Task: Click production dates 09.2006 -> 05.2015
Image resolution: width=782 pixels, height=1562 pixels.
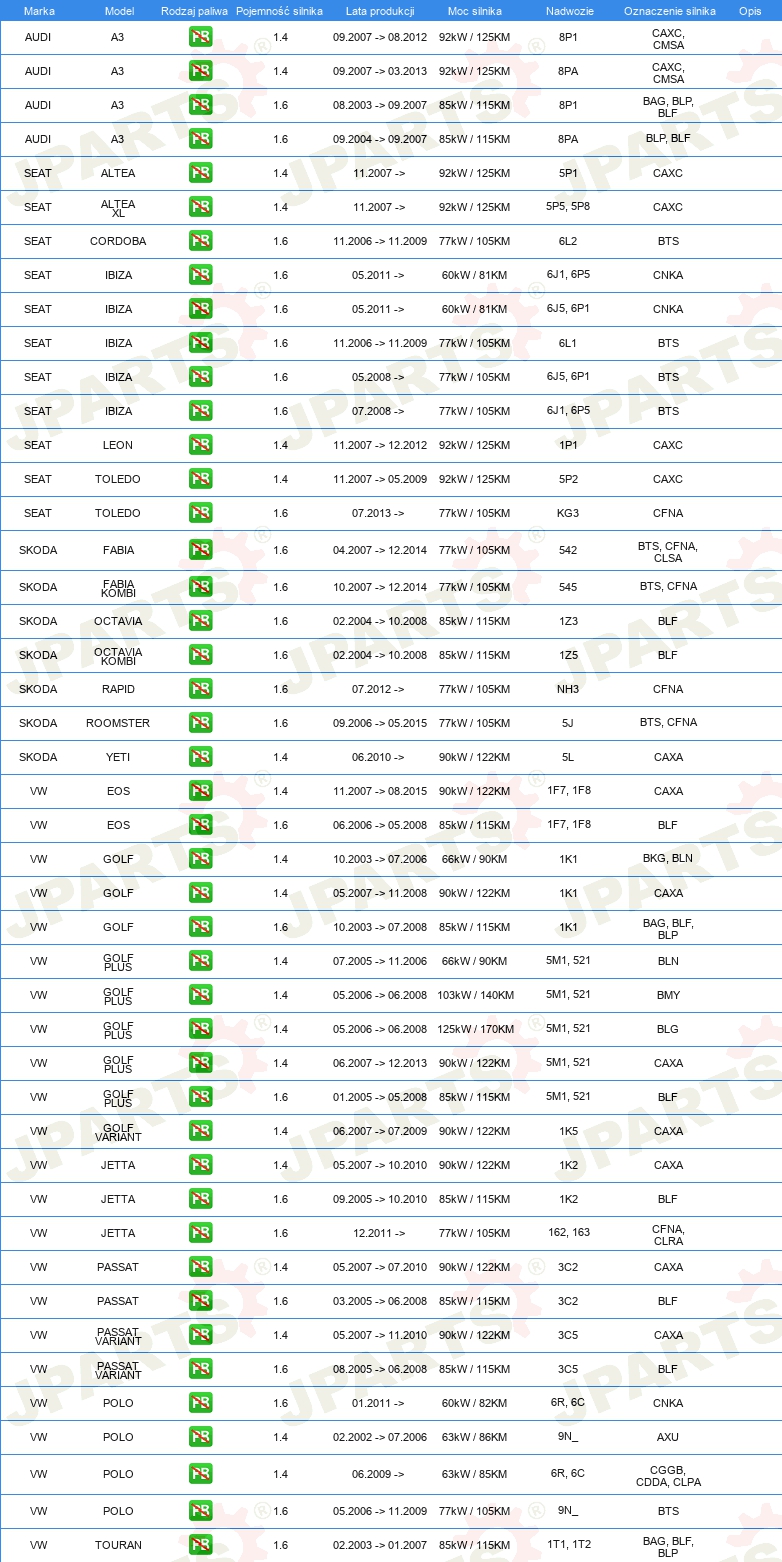Action: [x=380, y=723]
